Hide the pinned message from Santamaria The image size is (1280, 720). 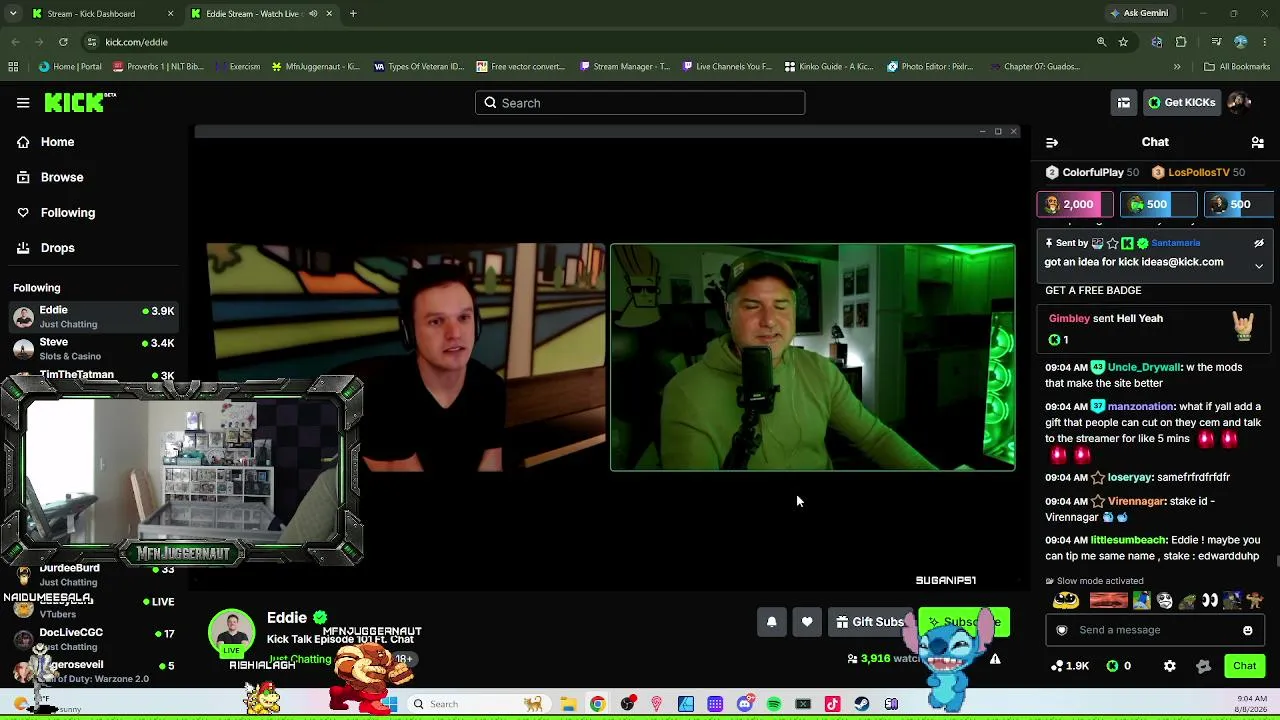1259,243
